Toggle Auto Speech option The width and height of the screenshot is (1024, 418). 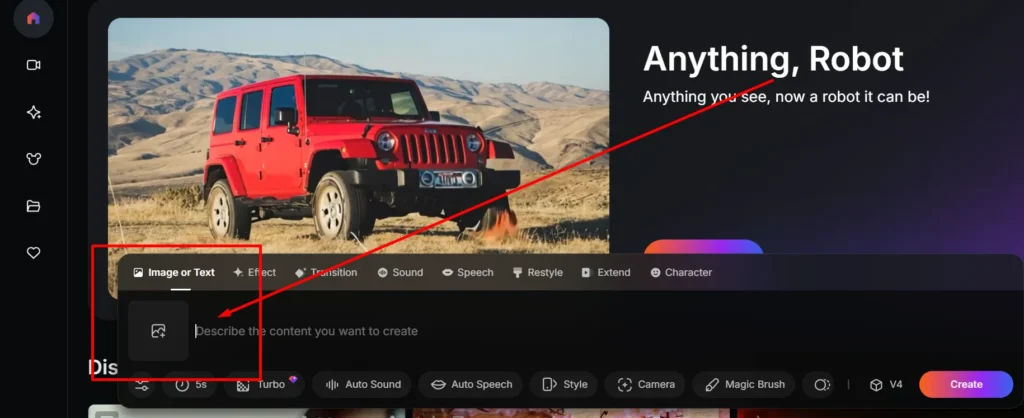(472, 385)
